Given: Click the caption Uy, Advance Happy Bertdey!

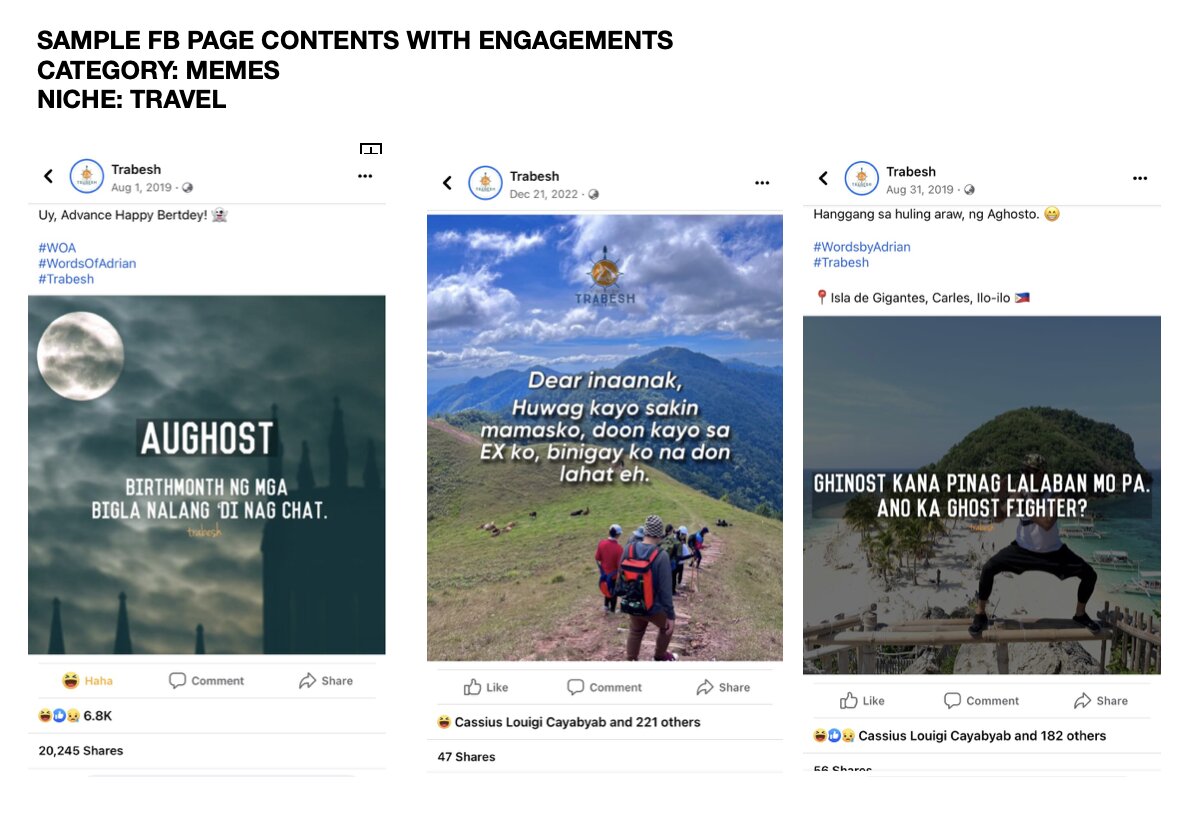Looking at the screenshot, I should coord(133,215).
